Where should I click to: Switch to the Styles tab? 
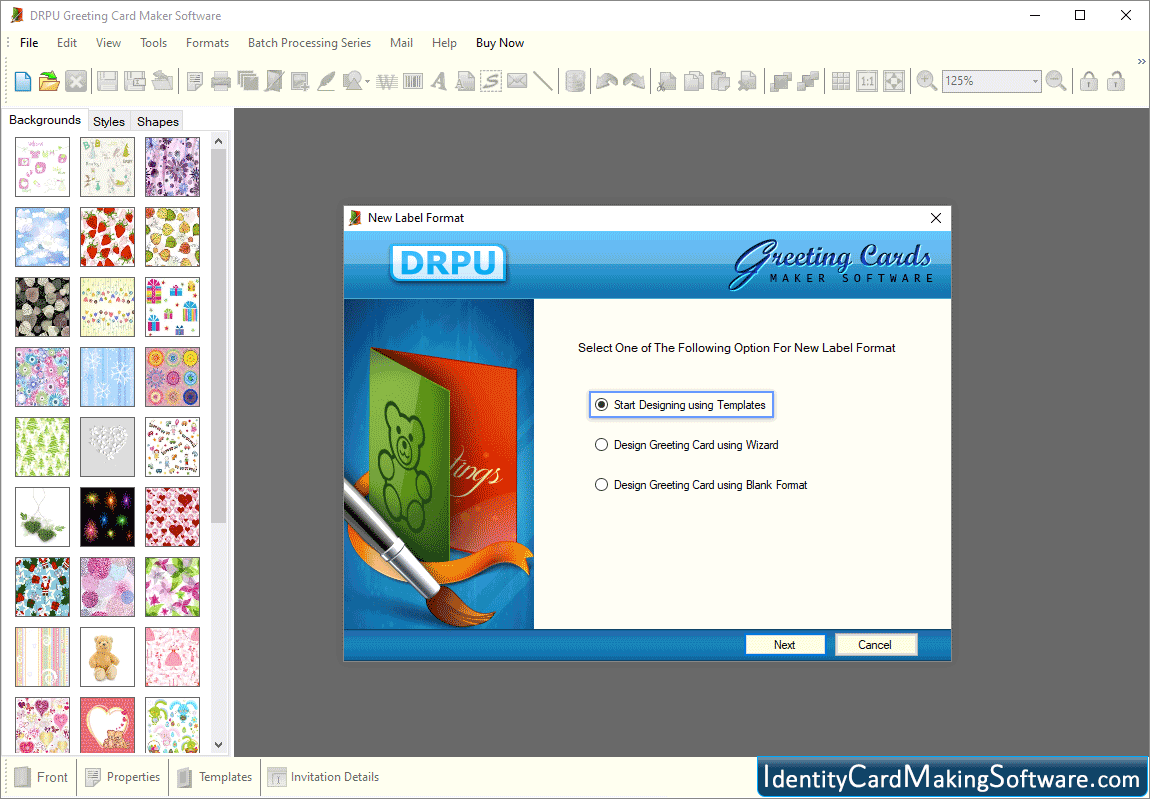[109, 121]
